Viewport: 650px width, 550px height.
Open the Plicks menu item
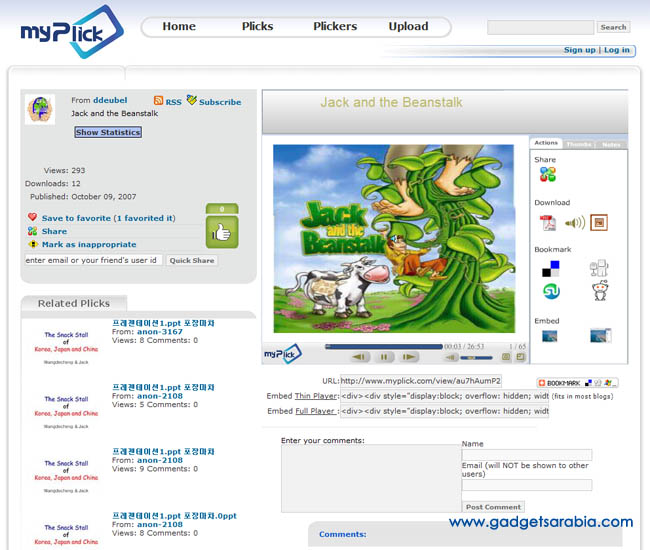coord(257,27)
